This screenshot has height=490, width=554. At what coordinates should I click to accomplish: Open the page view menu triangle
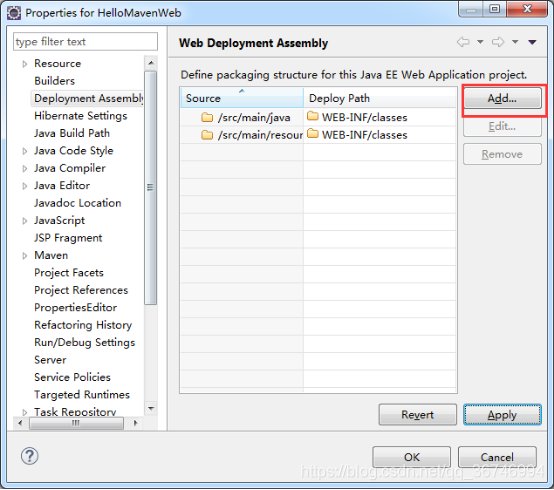[x=532, y=42]
